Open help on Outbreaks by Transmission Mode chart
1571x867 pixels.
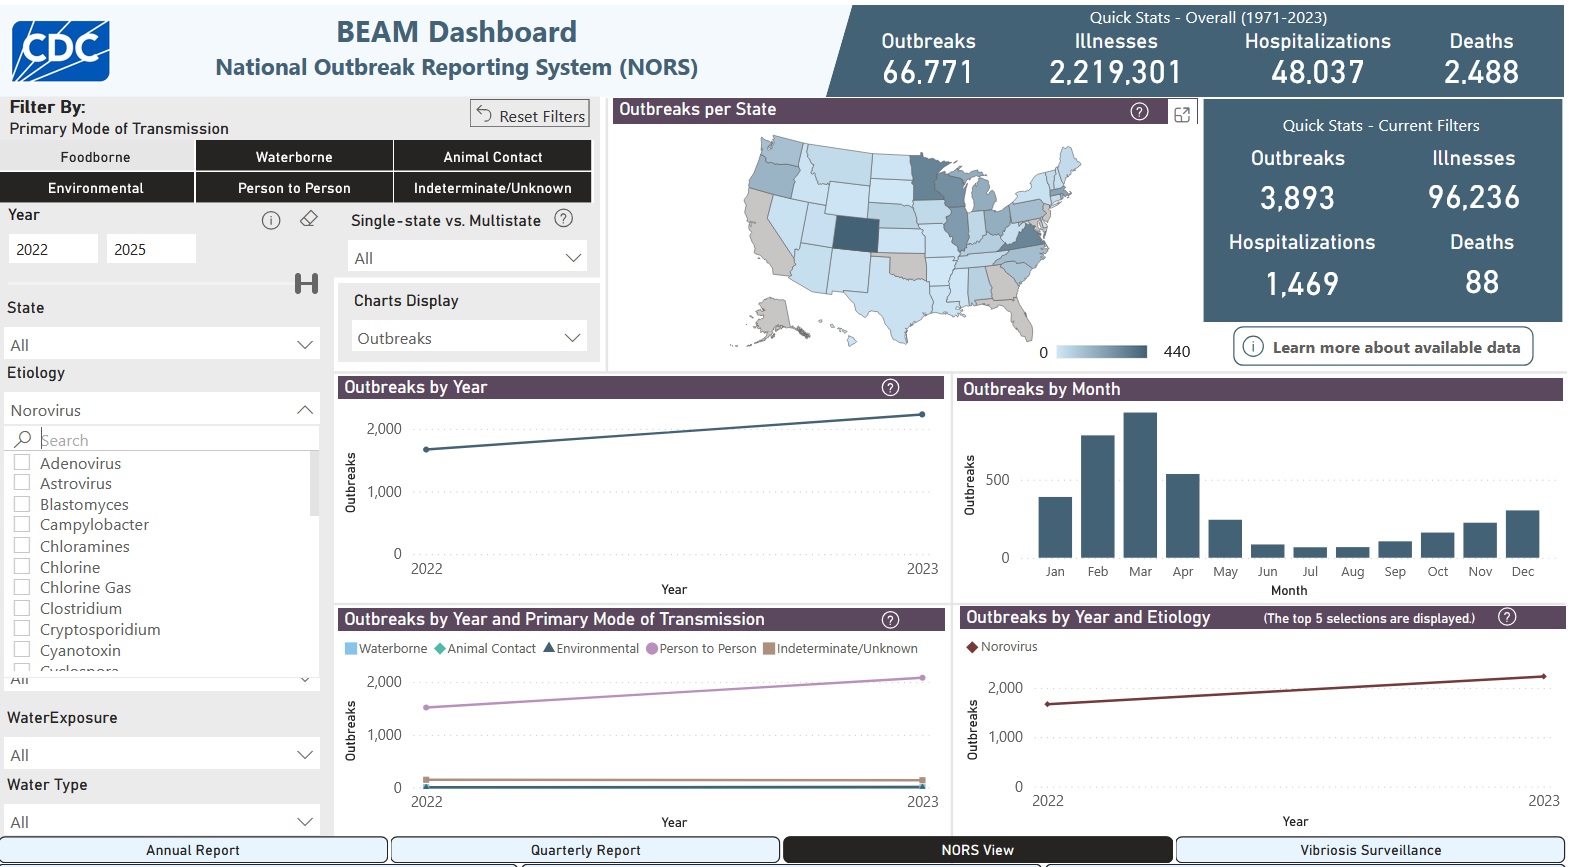point(890,620)
